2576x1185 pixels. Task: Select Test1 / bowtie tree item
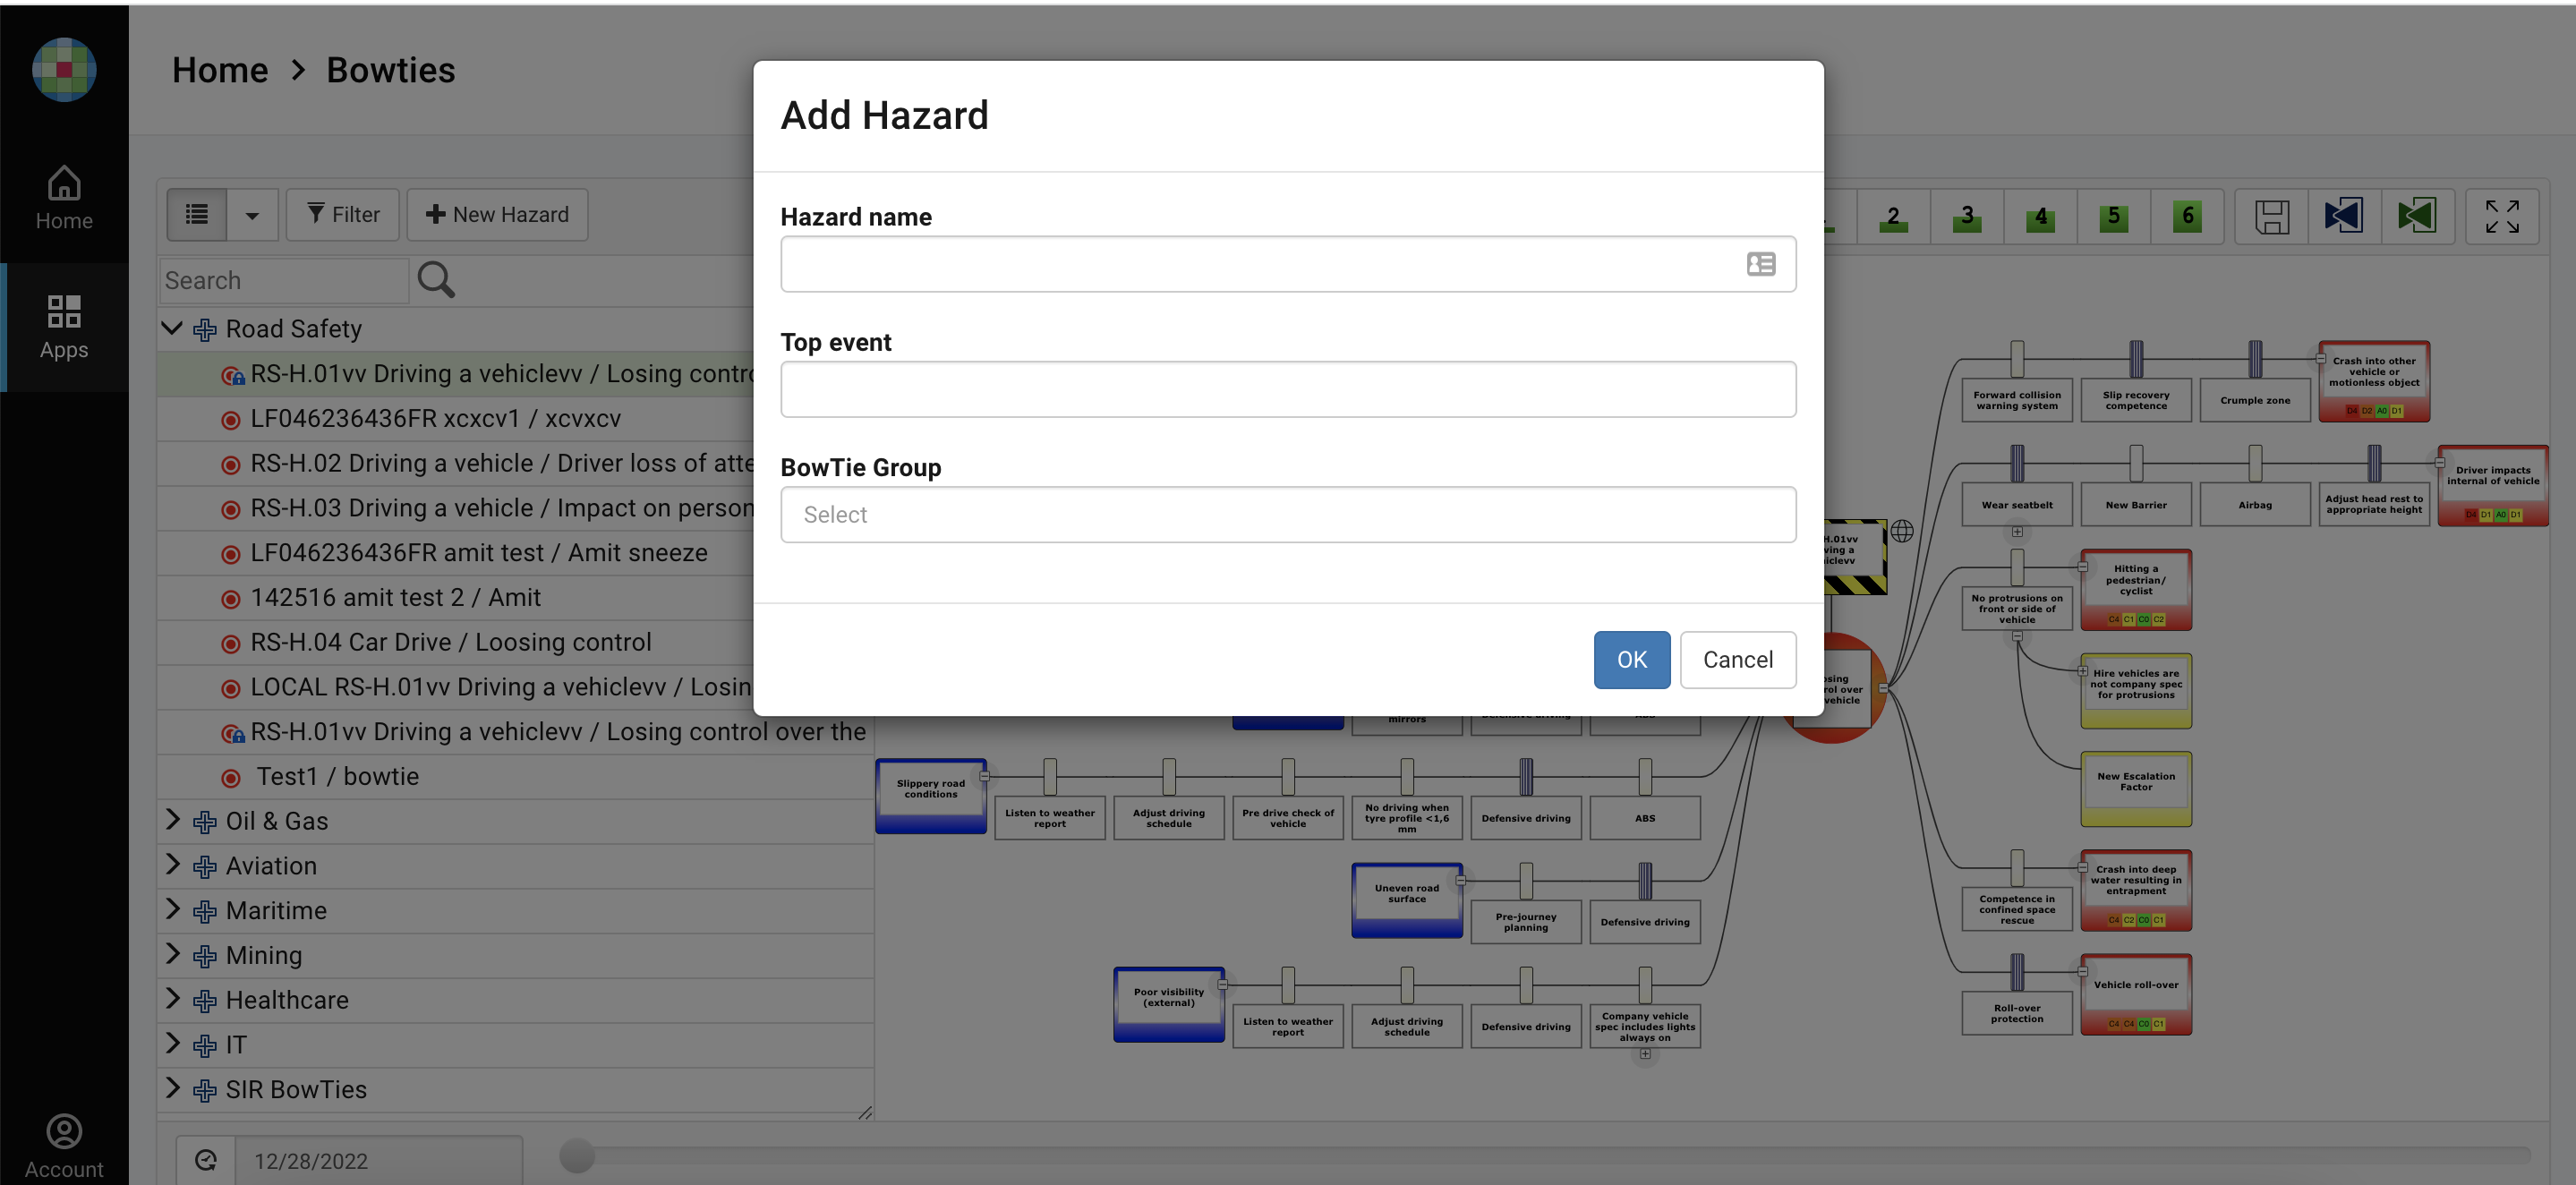[x=337, y=777]
